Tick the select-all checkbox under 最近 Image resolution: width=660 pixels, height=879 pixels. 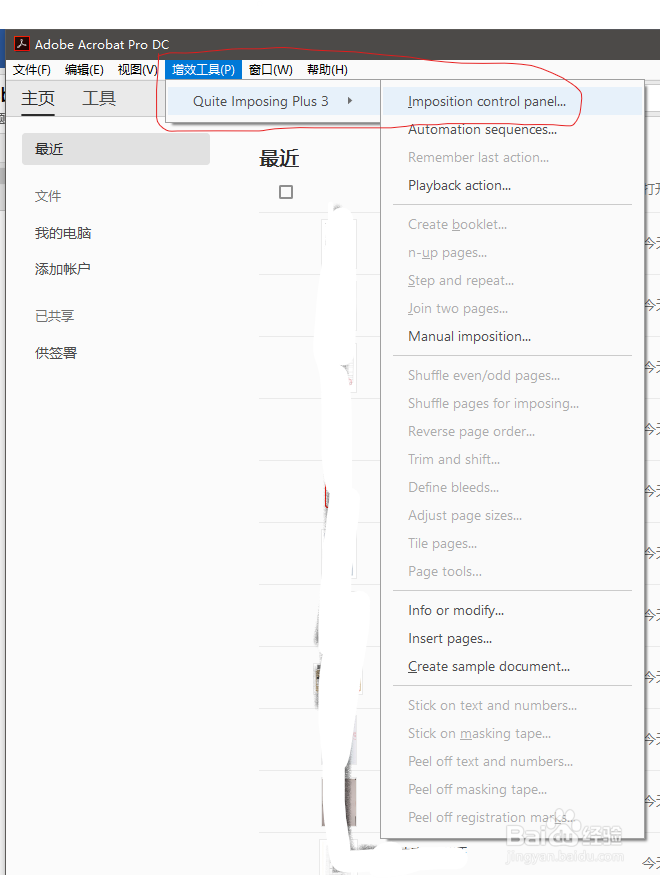[286, 192]
